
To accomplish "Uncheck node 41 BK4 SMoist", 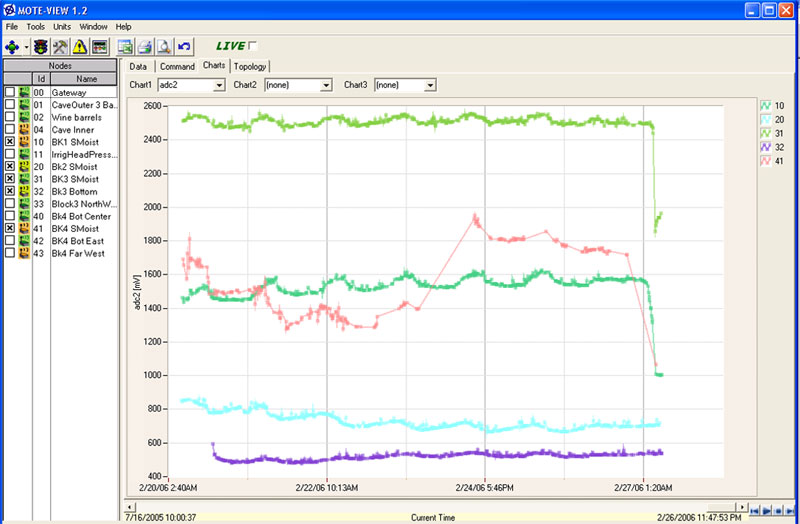I will click(x=10, y=228).
